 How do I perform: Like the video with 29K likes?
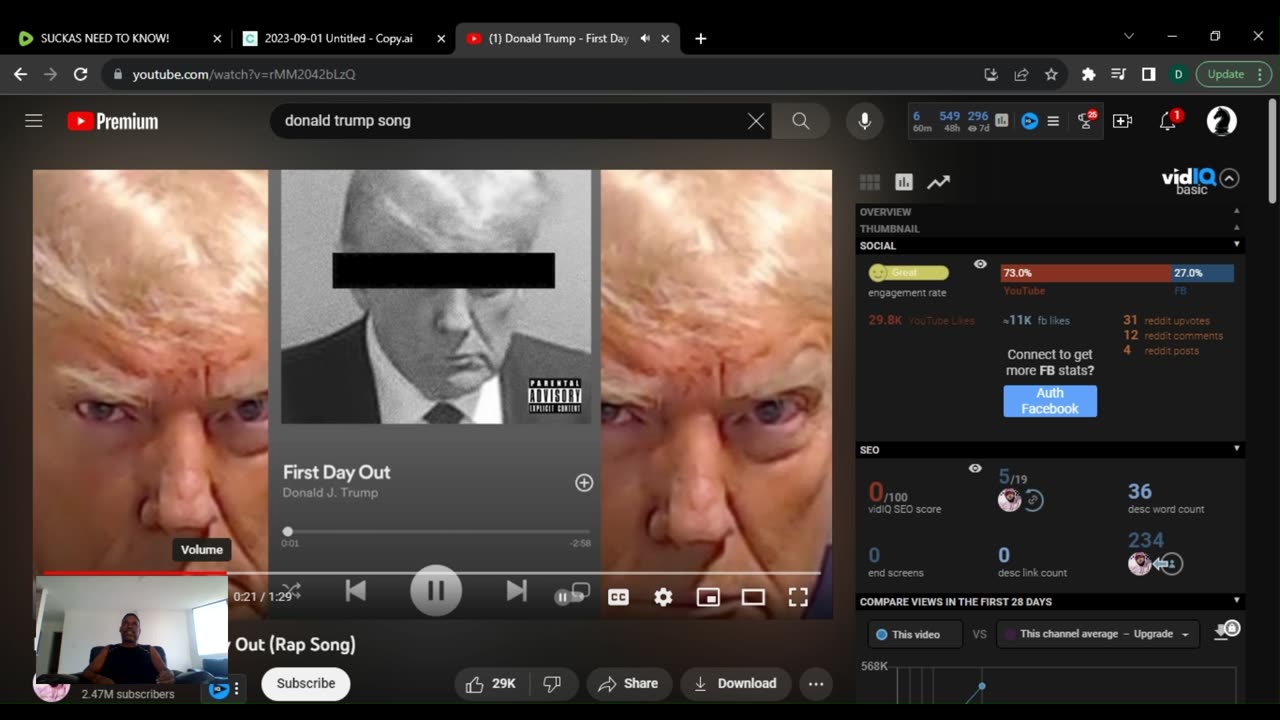(491, 684)
